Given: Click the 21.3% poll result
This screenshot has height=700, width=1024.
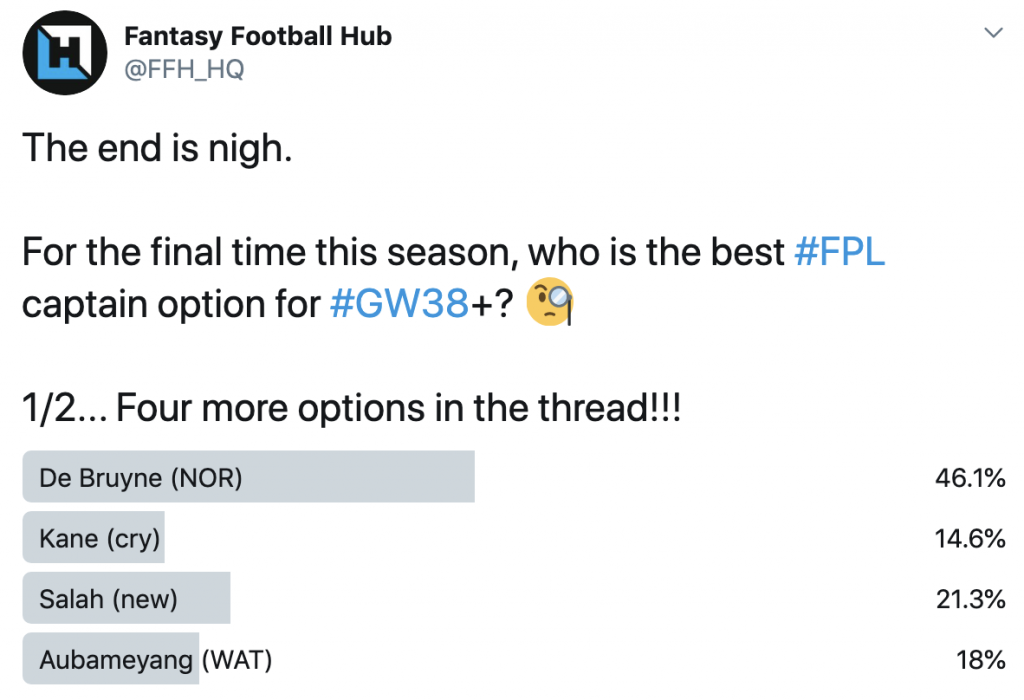Looking at the screenshot, I should (970, 599).
